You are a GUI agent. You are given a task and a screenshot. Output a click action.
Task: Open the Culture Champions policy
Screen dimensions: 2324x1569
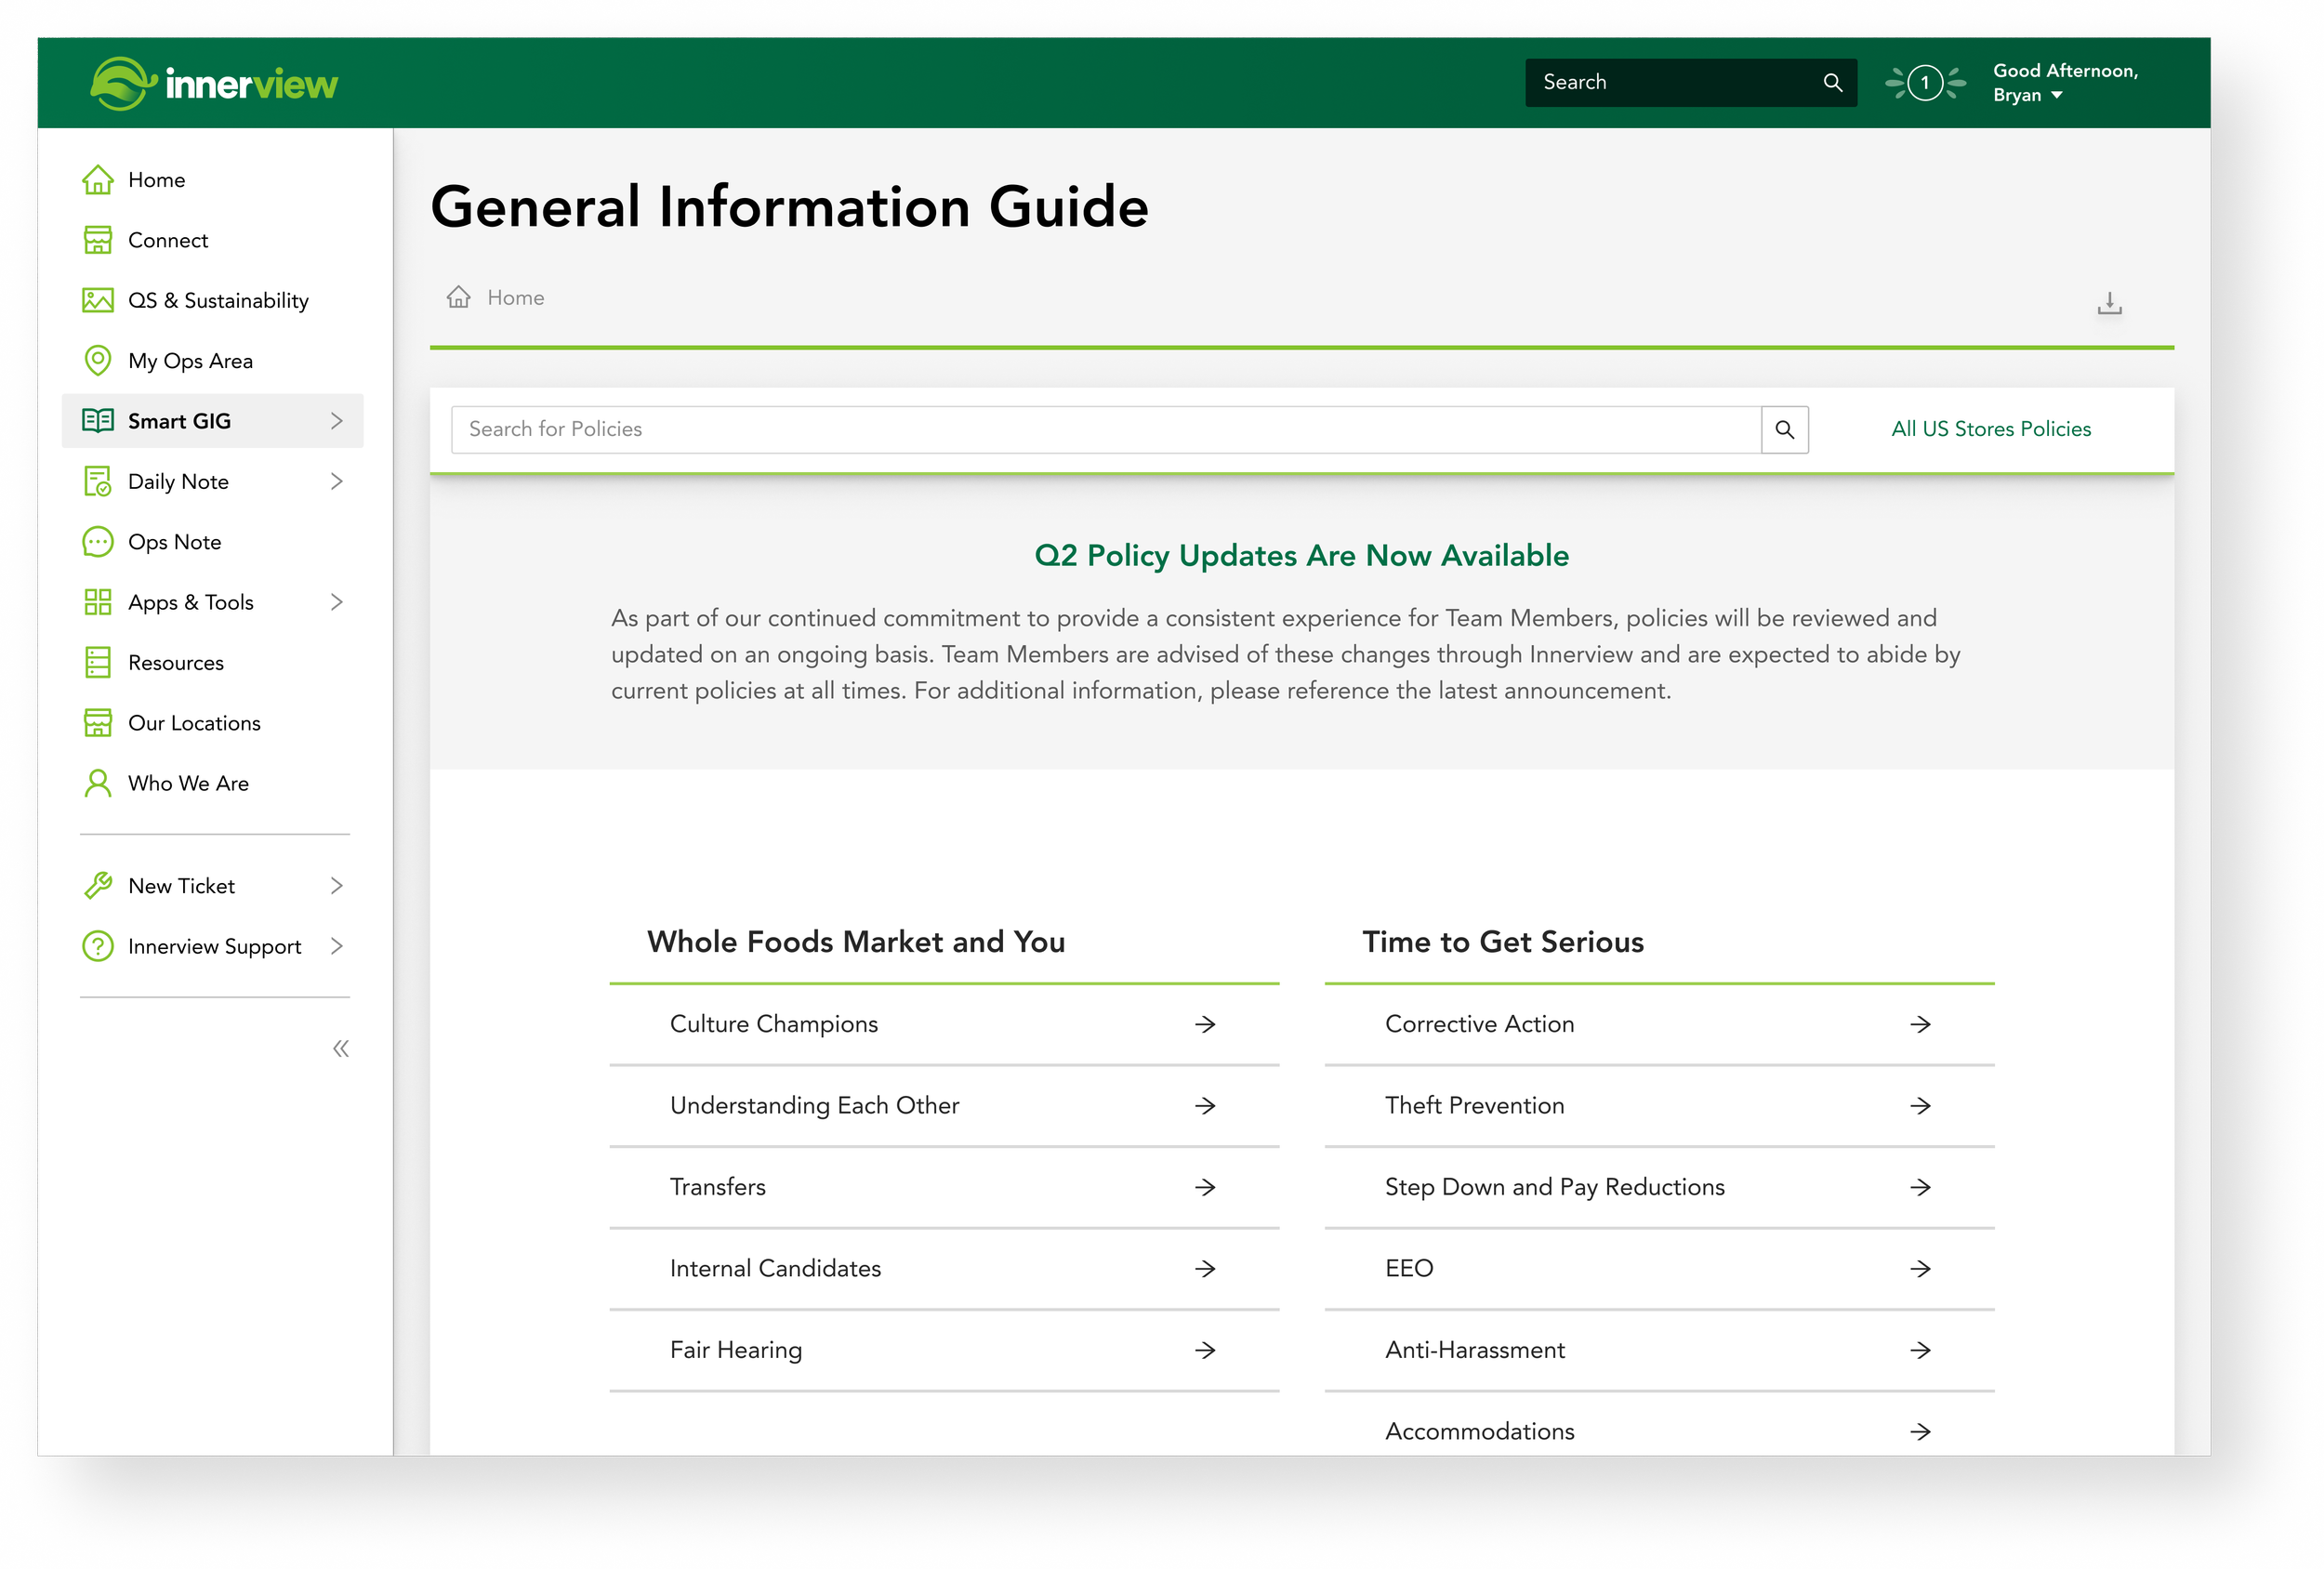click(x=944, y=1024)
